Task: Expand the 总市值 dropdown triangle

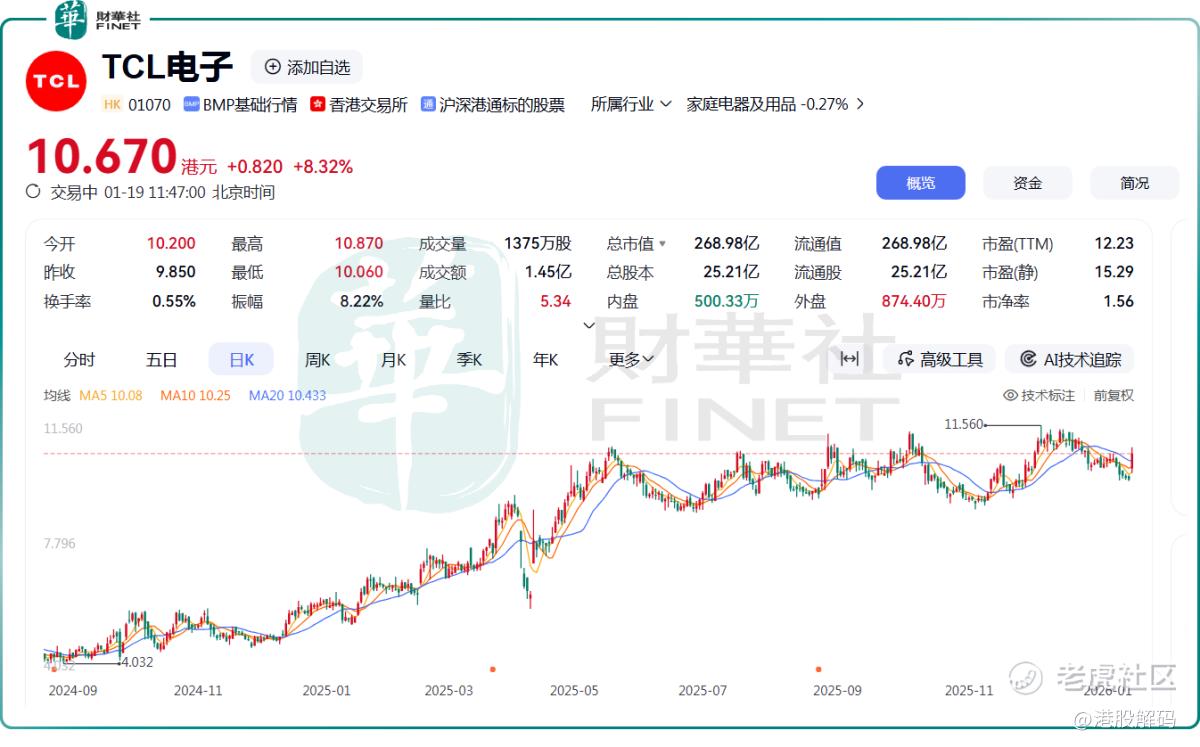Action: click(662, 244)
